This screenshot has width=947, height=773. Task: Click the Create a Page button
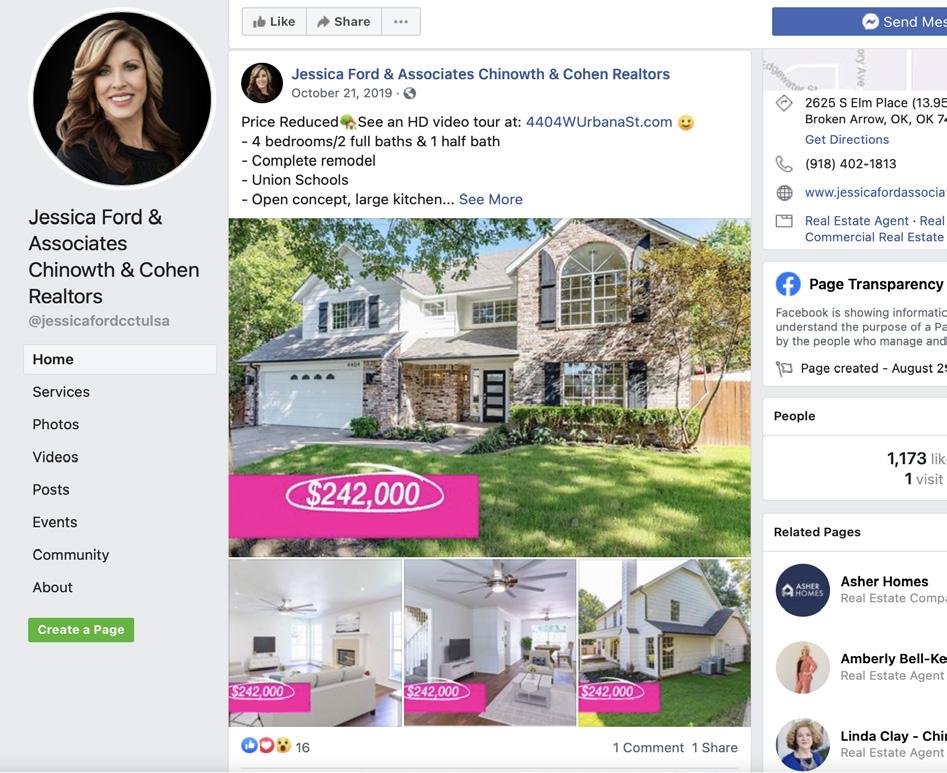(81, 630)
